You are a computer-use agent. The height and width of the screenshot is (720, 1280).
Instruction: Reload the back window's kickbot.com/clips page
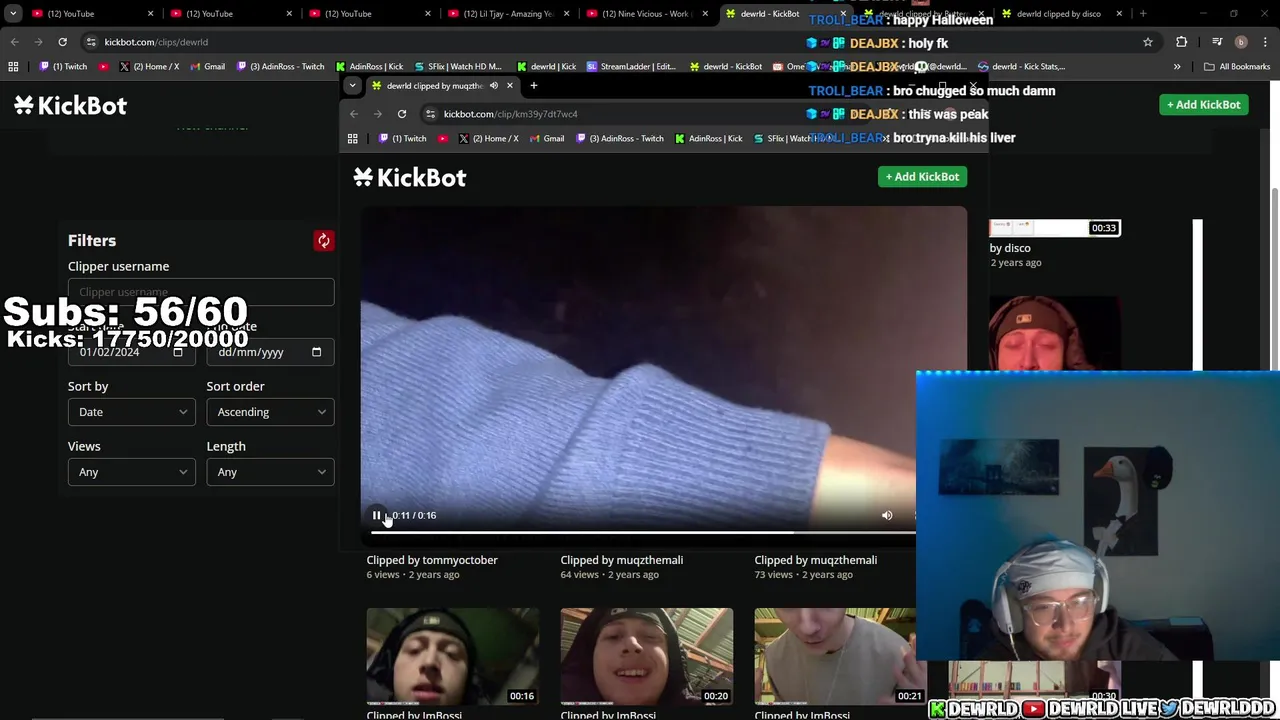tap(62, 42)
